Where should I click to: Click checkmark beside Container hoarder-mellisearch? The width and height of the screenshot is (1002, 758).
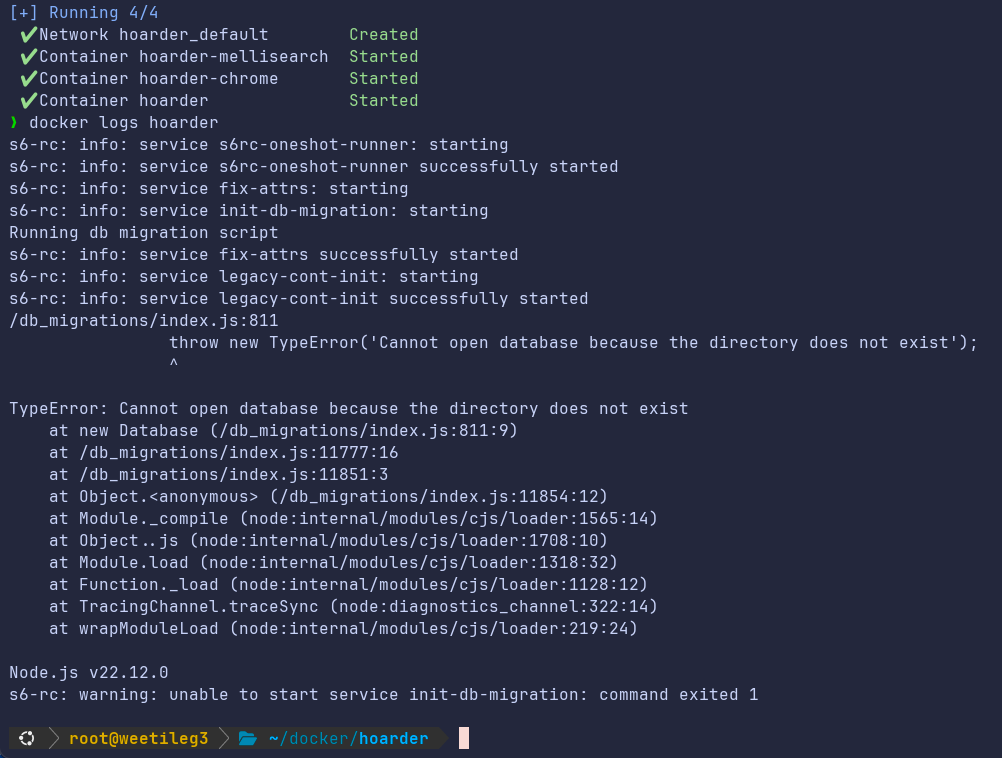tap(28, 57)
